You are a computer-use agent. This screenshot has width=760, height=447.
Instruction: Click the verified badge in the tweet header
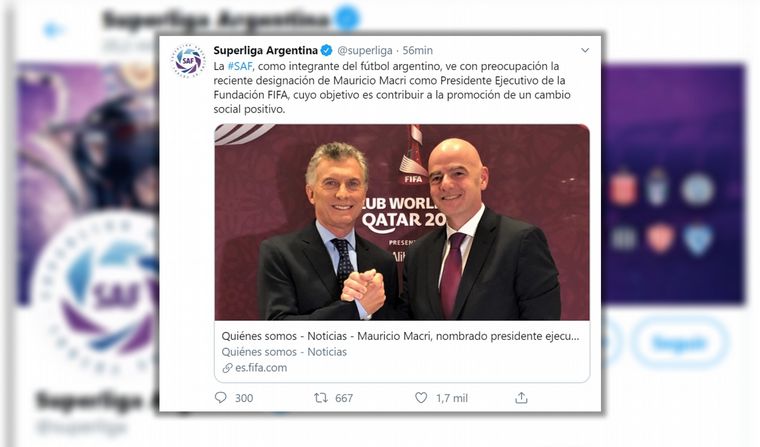pos(326,50)
